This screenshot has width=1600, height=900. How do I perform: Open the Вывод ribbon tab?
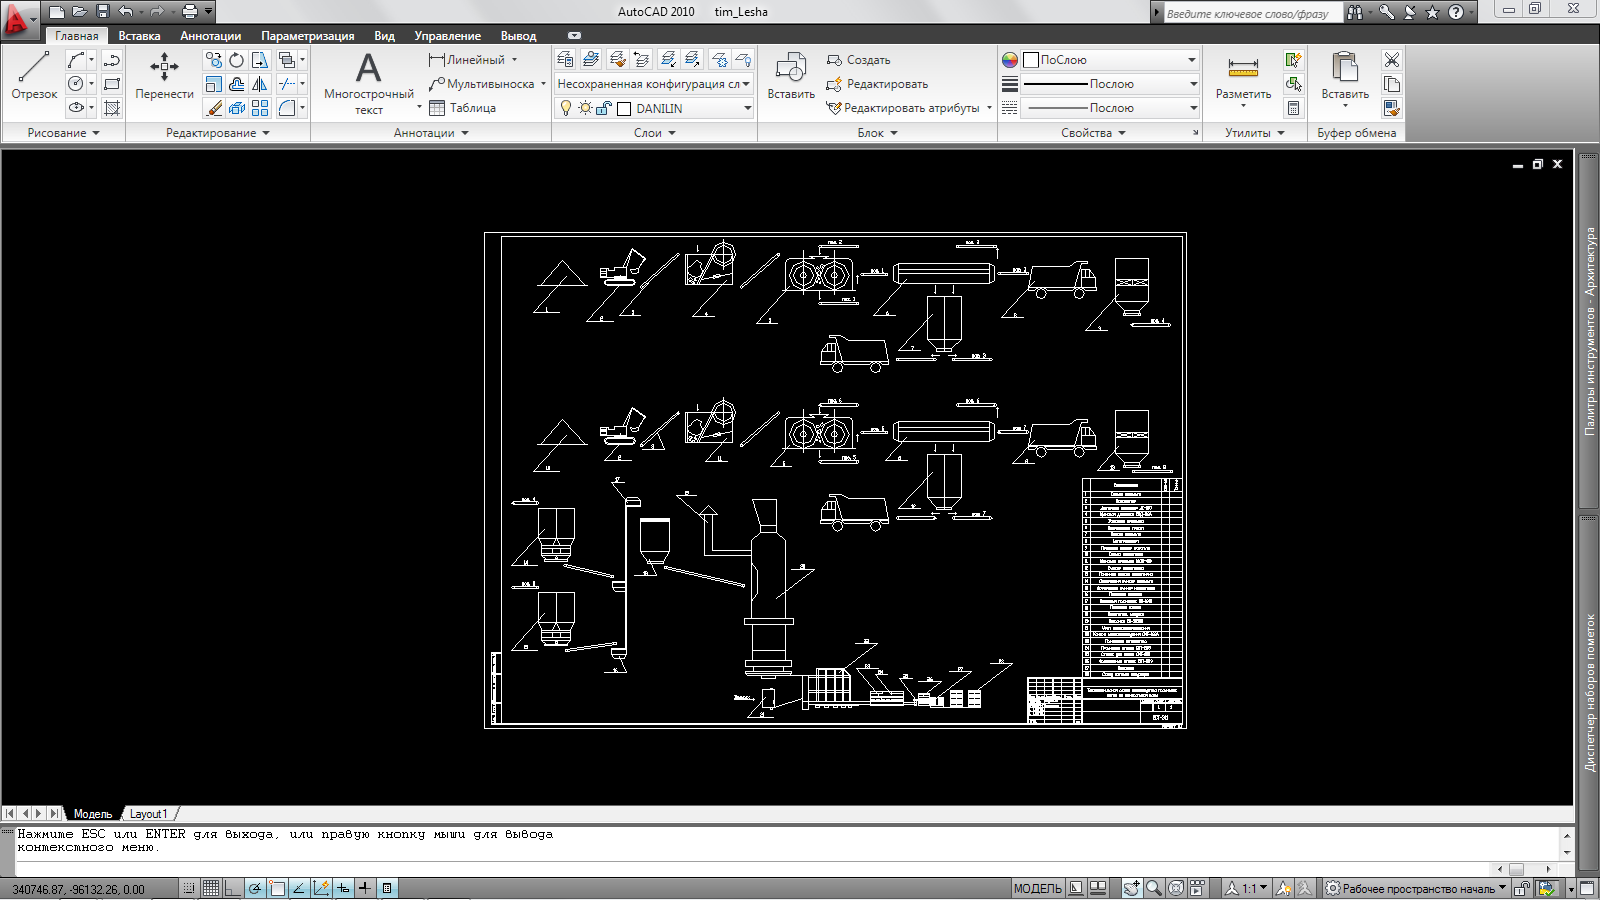(x=518, y=36)
